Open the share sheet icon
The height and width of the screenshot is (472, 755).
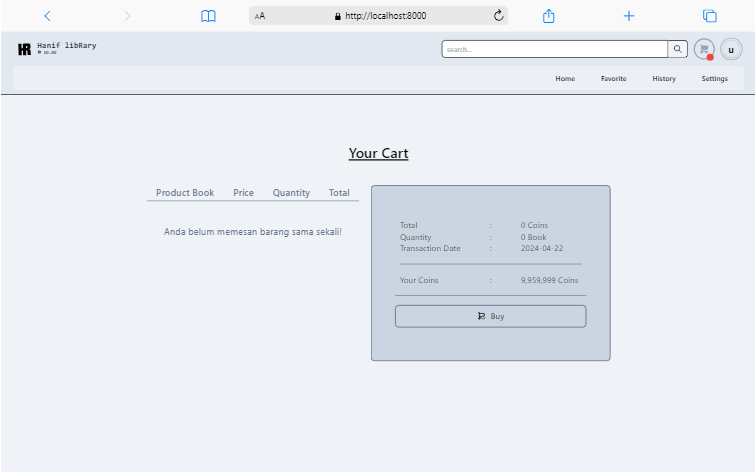[x=548, y=16]
